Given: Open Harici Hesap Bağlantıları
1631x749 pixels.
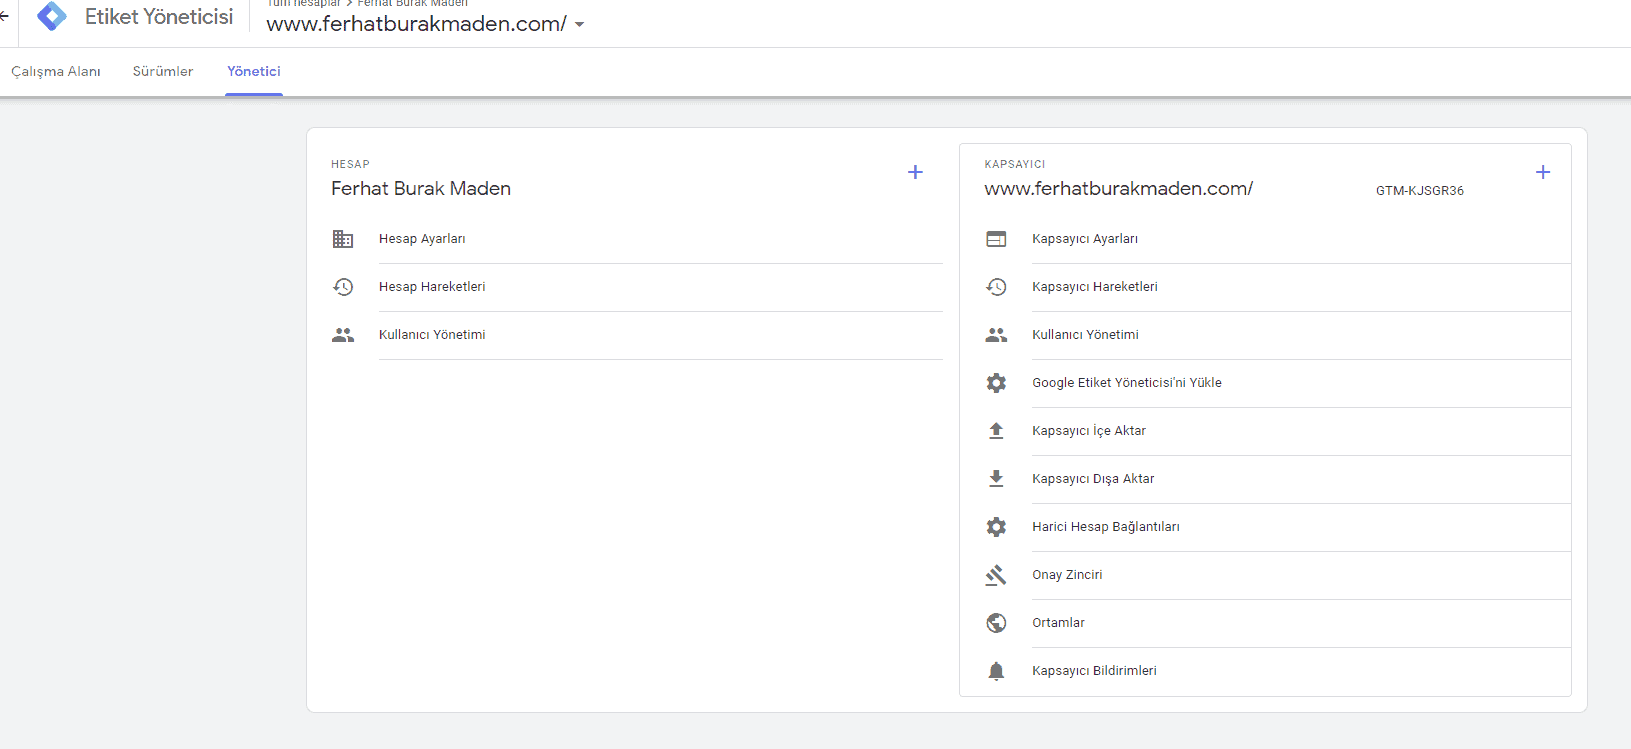Looking at the screenshot, I should [1105, 527].
